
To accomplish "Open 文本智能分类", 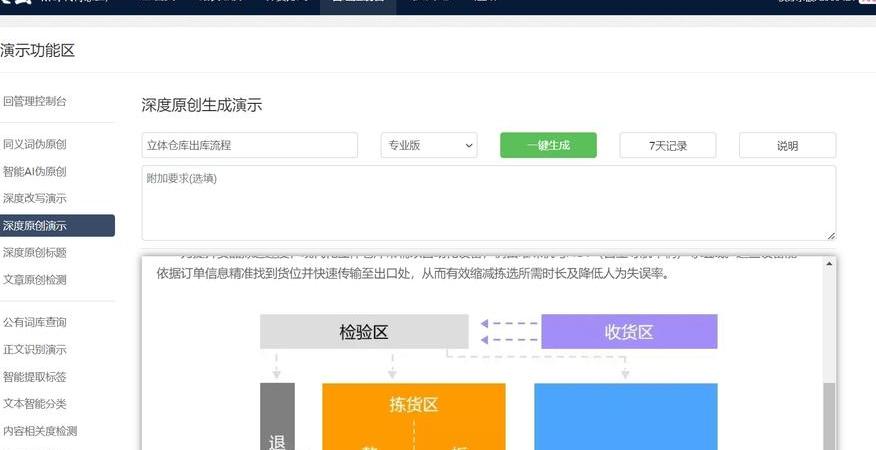I will click(x=35, y=404).
